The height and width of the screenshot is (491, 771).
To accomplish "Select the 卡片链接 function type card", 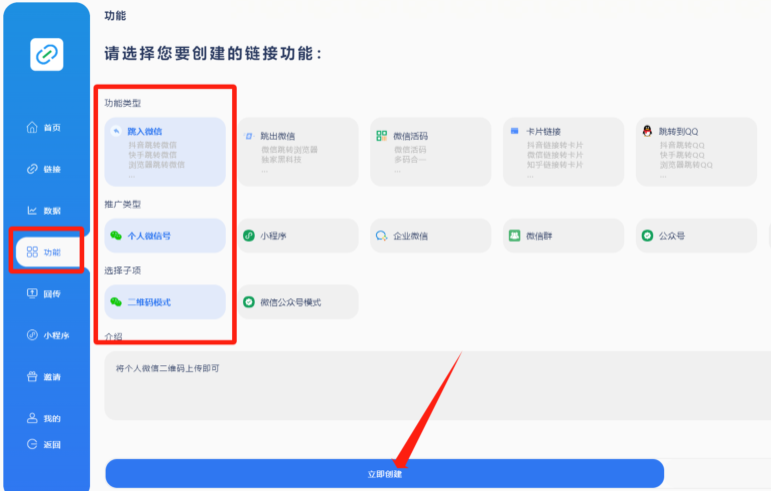I will click(563, 152).
